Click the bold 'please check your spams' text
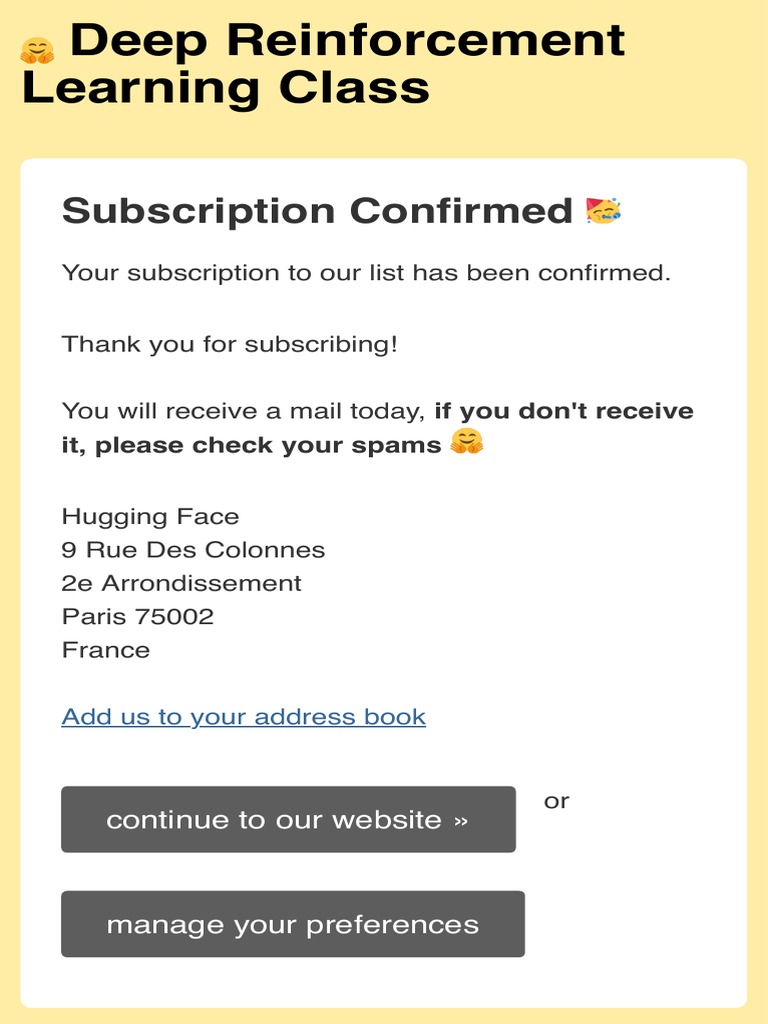768x1024 pixels. click(268, 445)
